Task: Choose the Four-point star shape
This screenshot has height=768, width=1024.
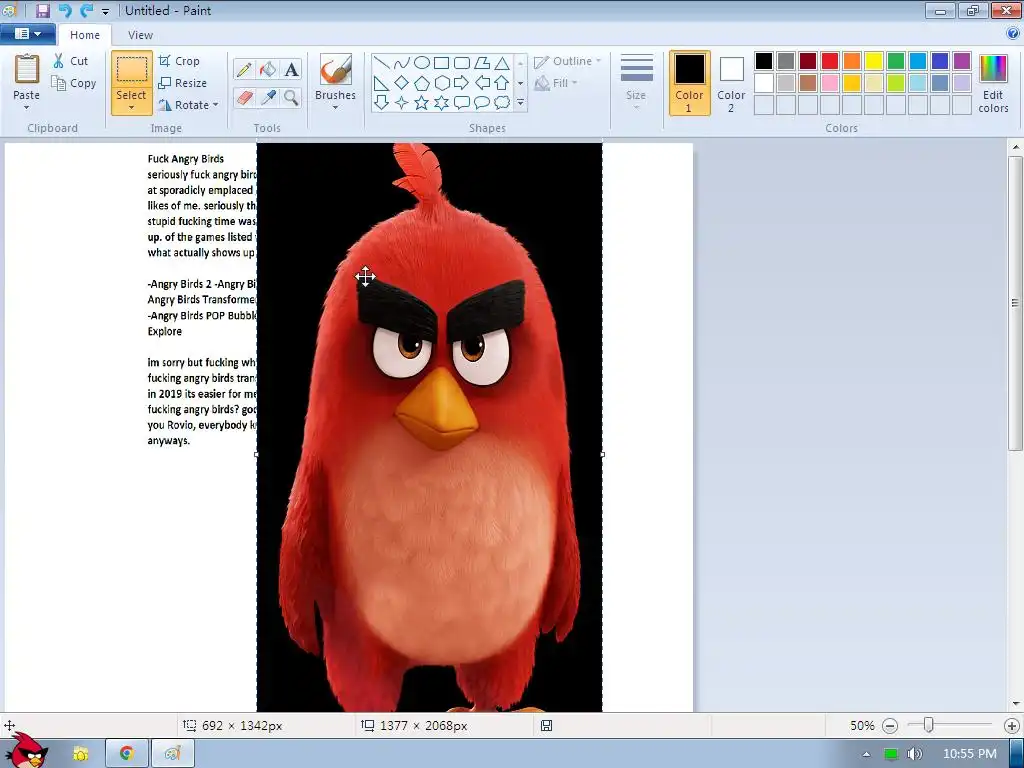Action: click(402, 103)
